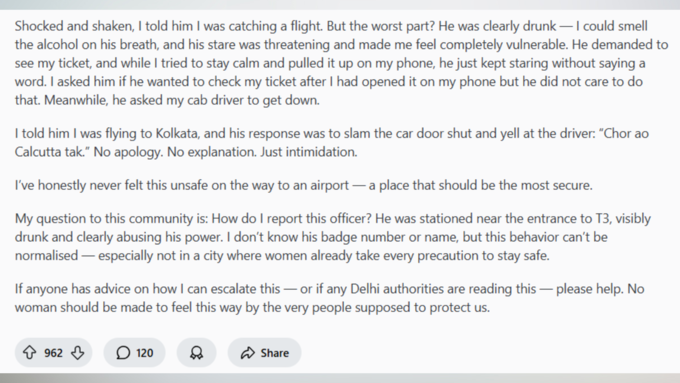Give an award using the award icon

point(196,353)
